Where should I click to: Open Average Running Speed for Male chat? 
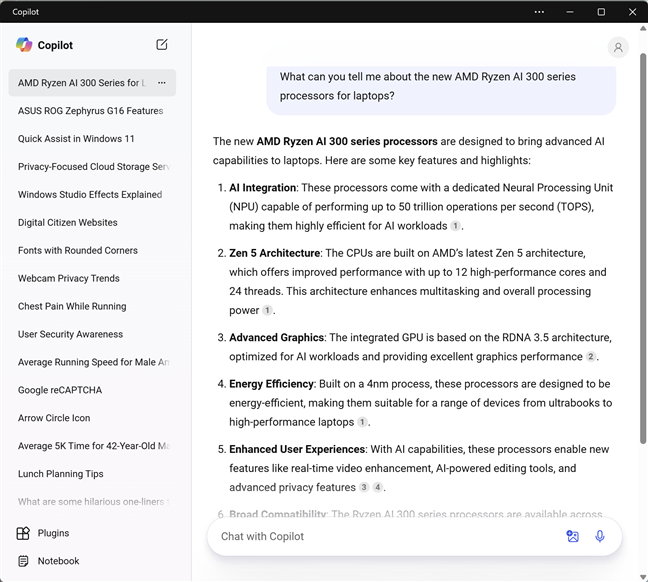92,362
